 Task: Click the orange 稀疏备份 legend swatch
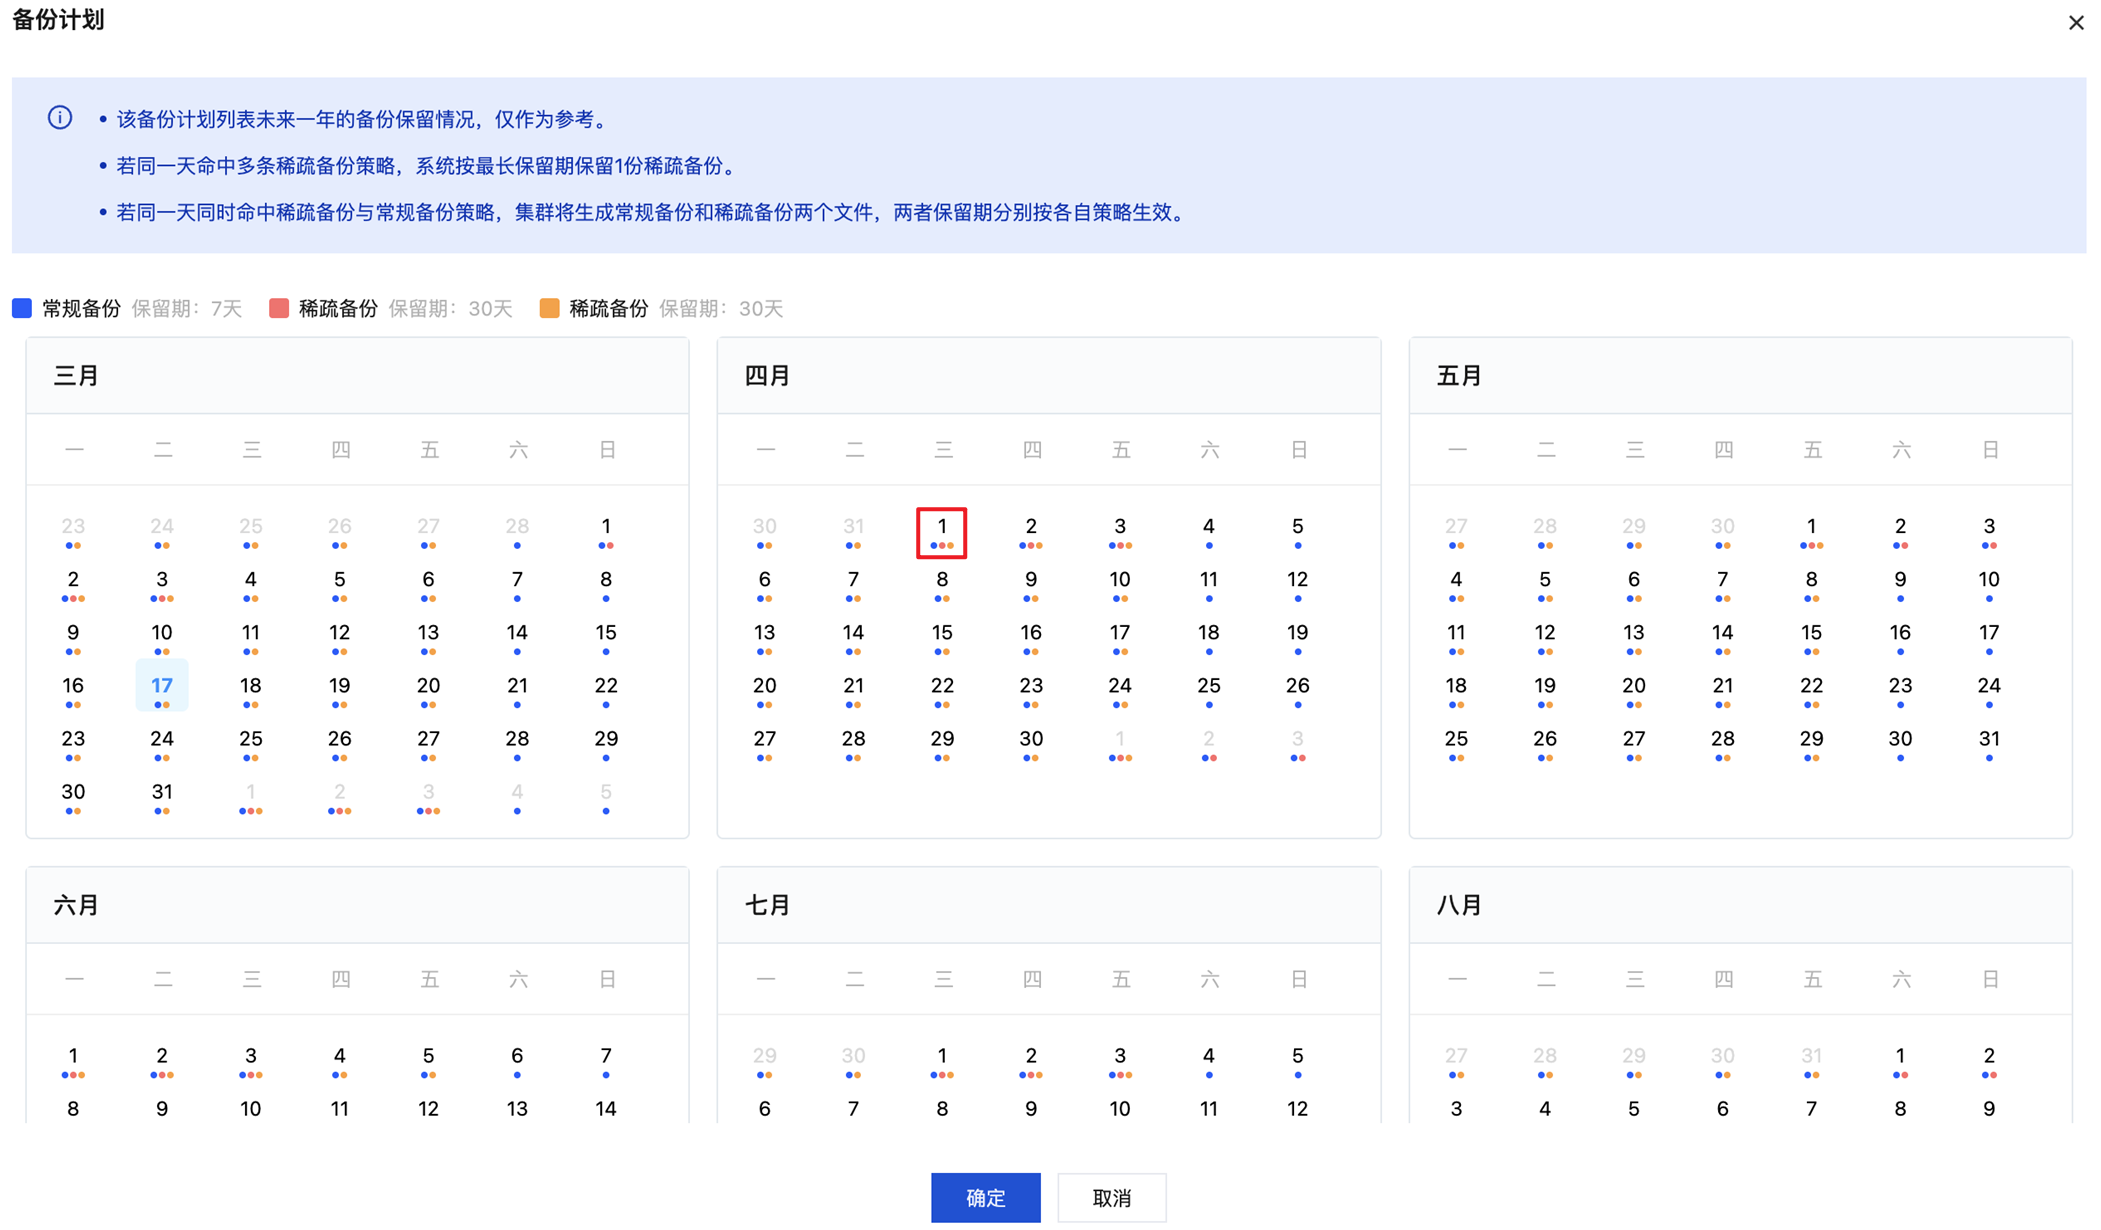point(549,308)
